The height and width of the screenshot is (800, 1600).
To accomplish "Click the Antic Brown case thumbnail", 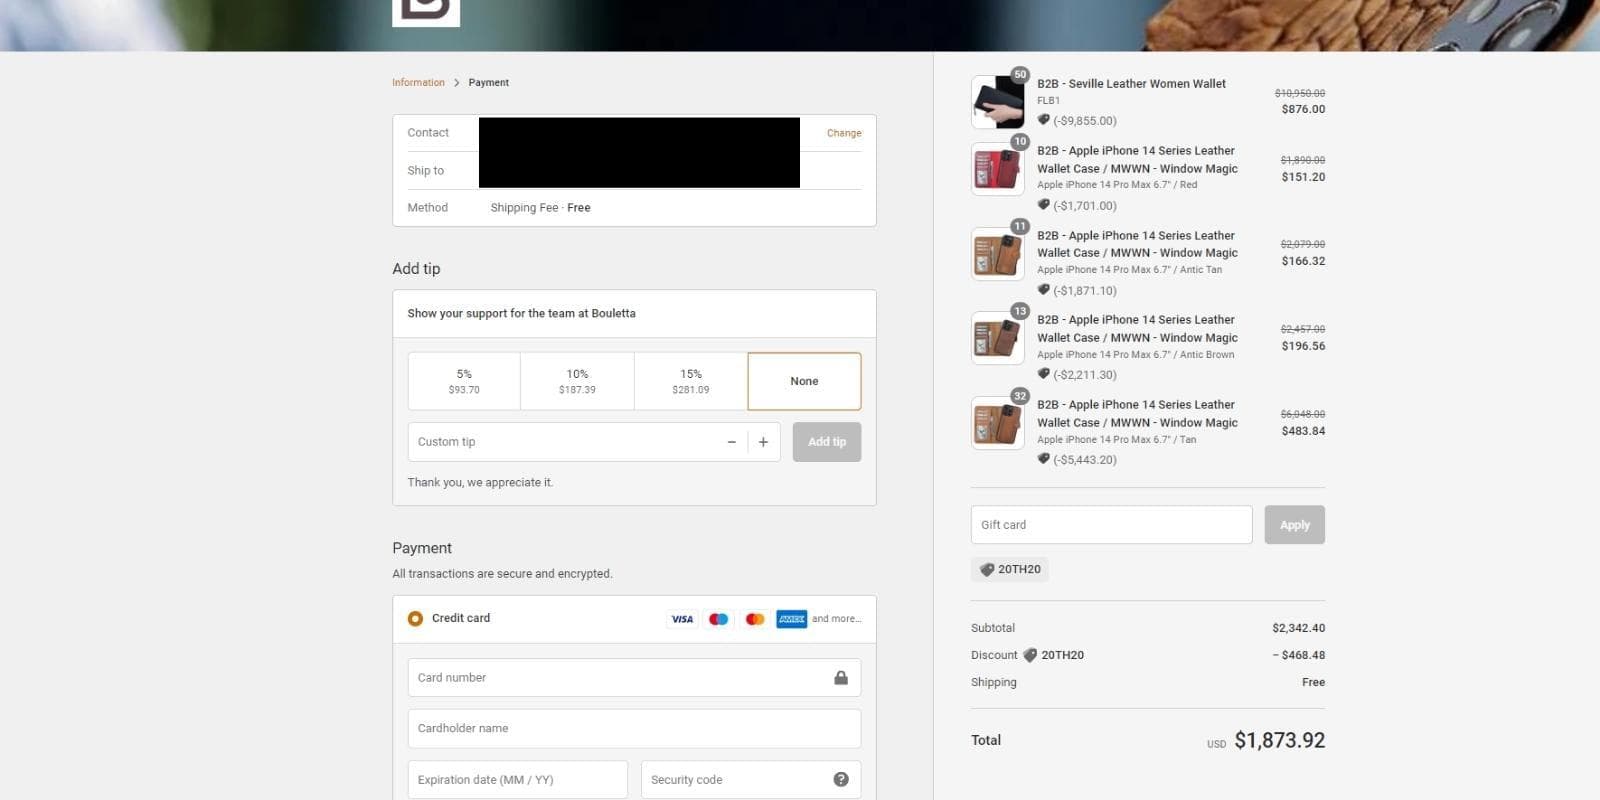I will coord(998,338).
